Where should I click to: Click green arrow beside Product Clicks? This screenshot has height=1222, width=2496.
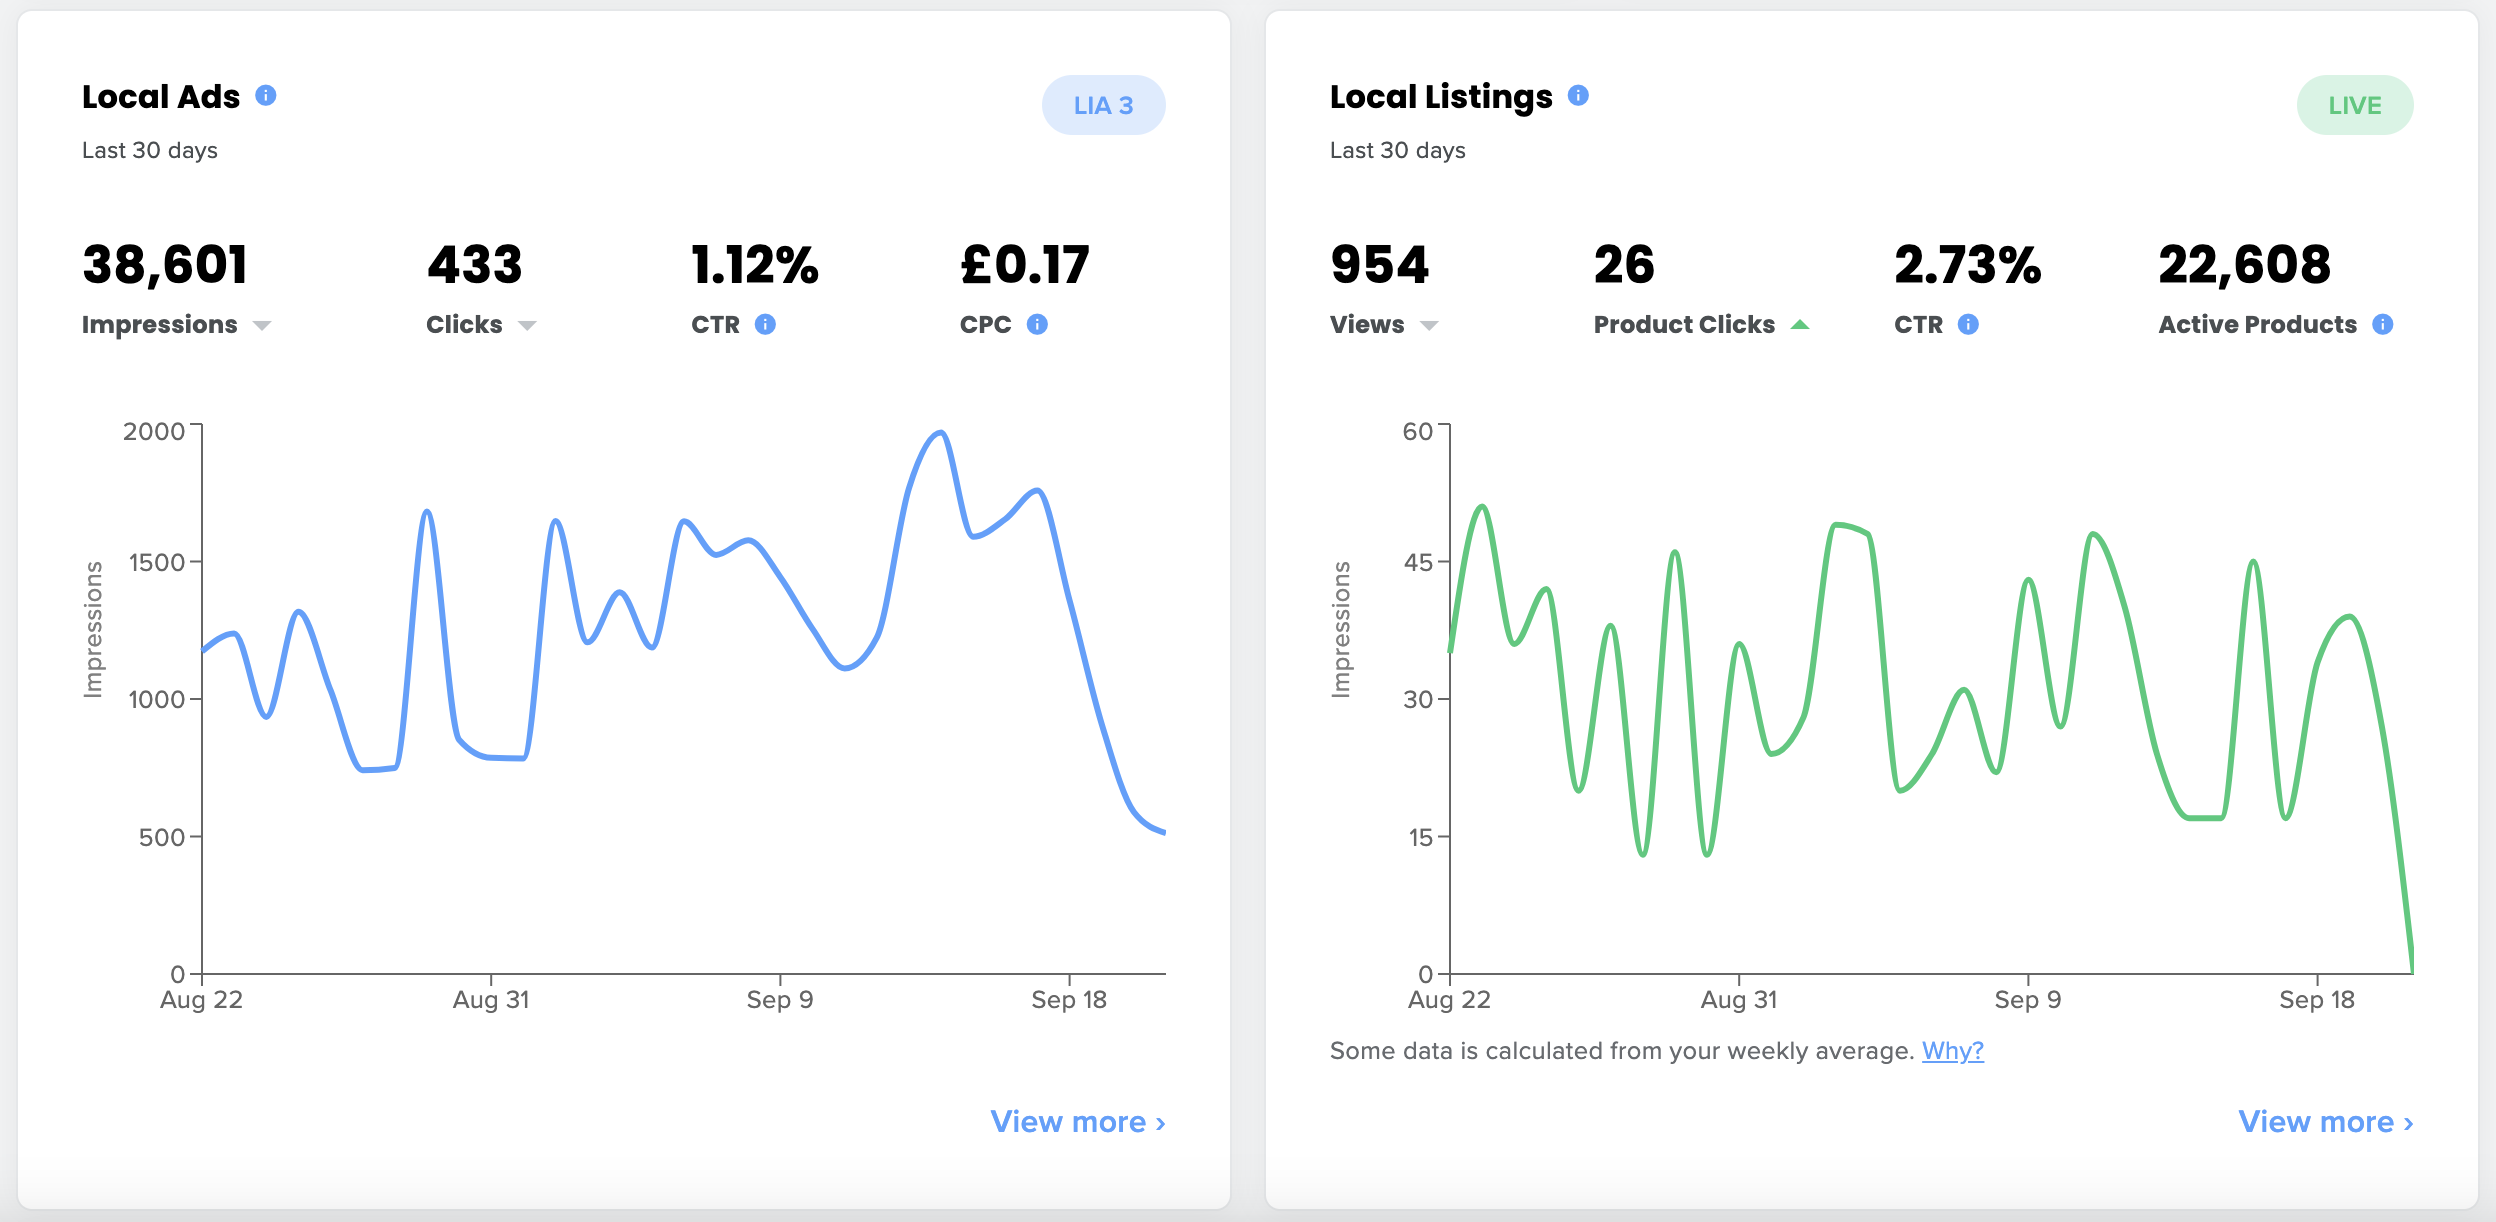tap(1800, 325)
